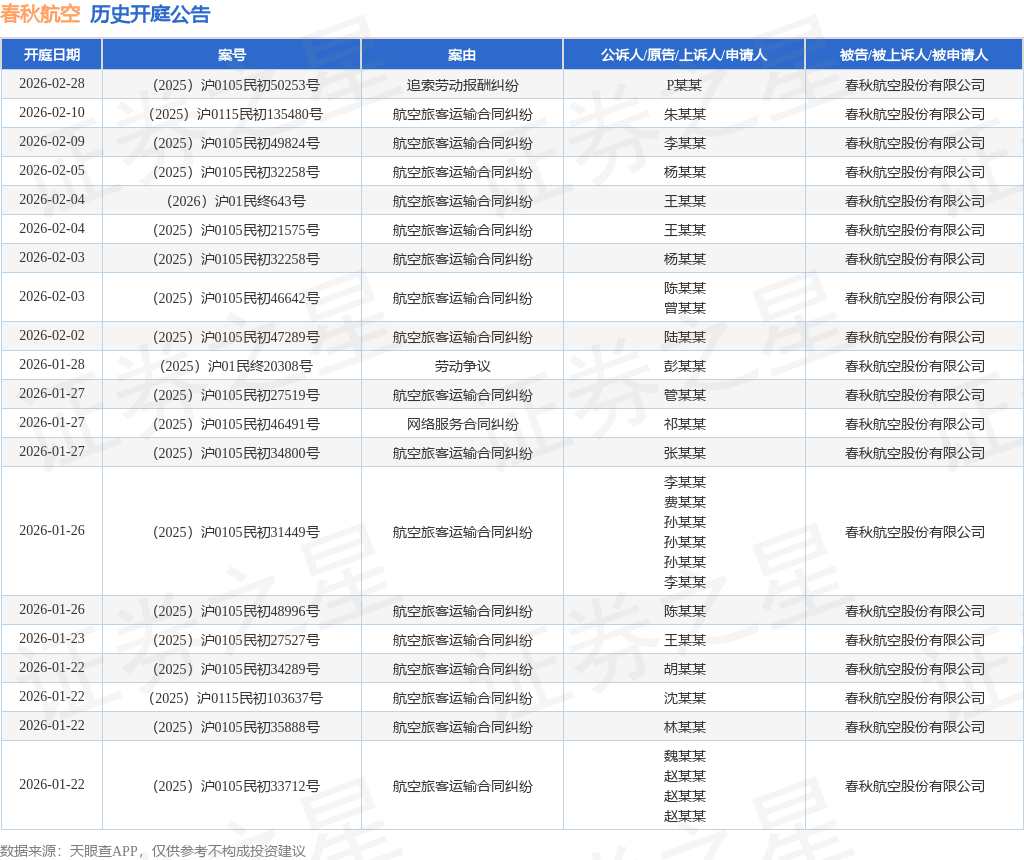The height and width of the screenshot is (860, 1024).
Task: Click case number 沪0105民初34800号
Action: [236, 453]
